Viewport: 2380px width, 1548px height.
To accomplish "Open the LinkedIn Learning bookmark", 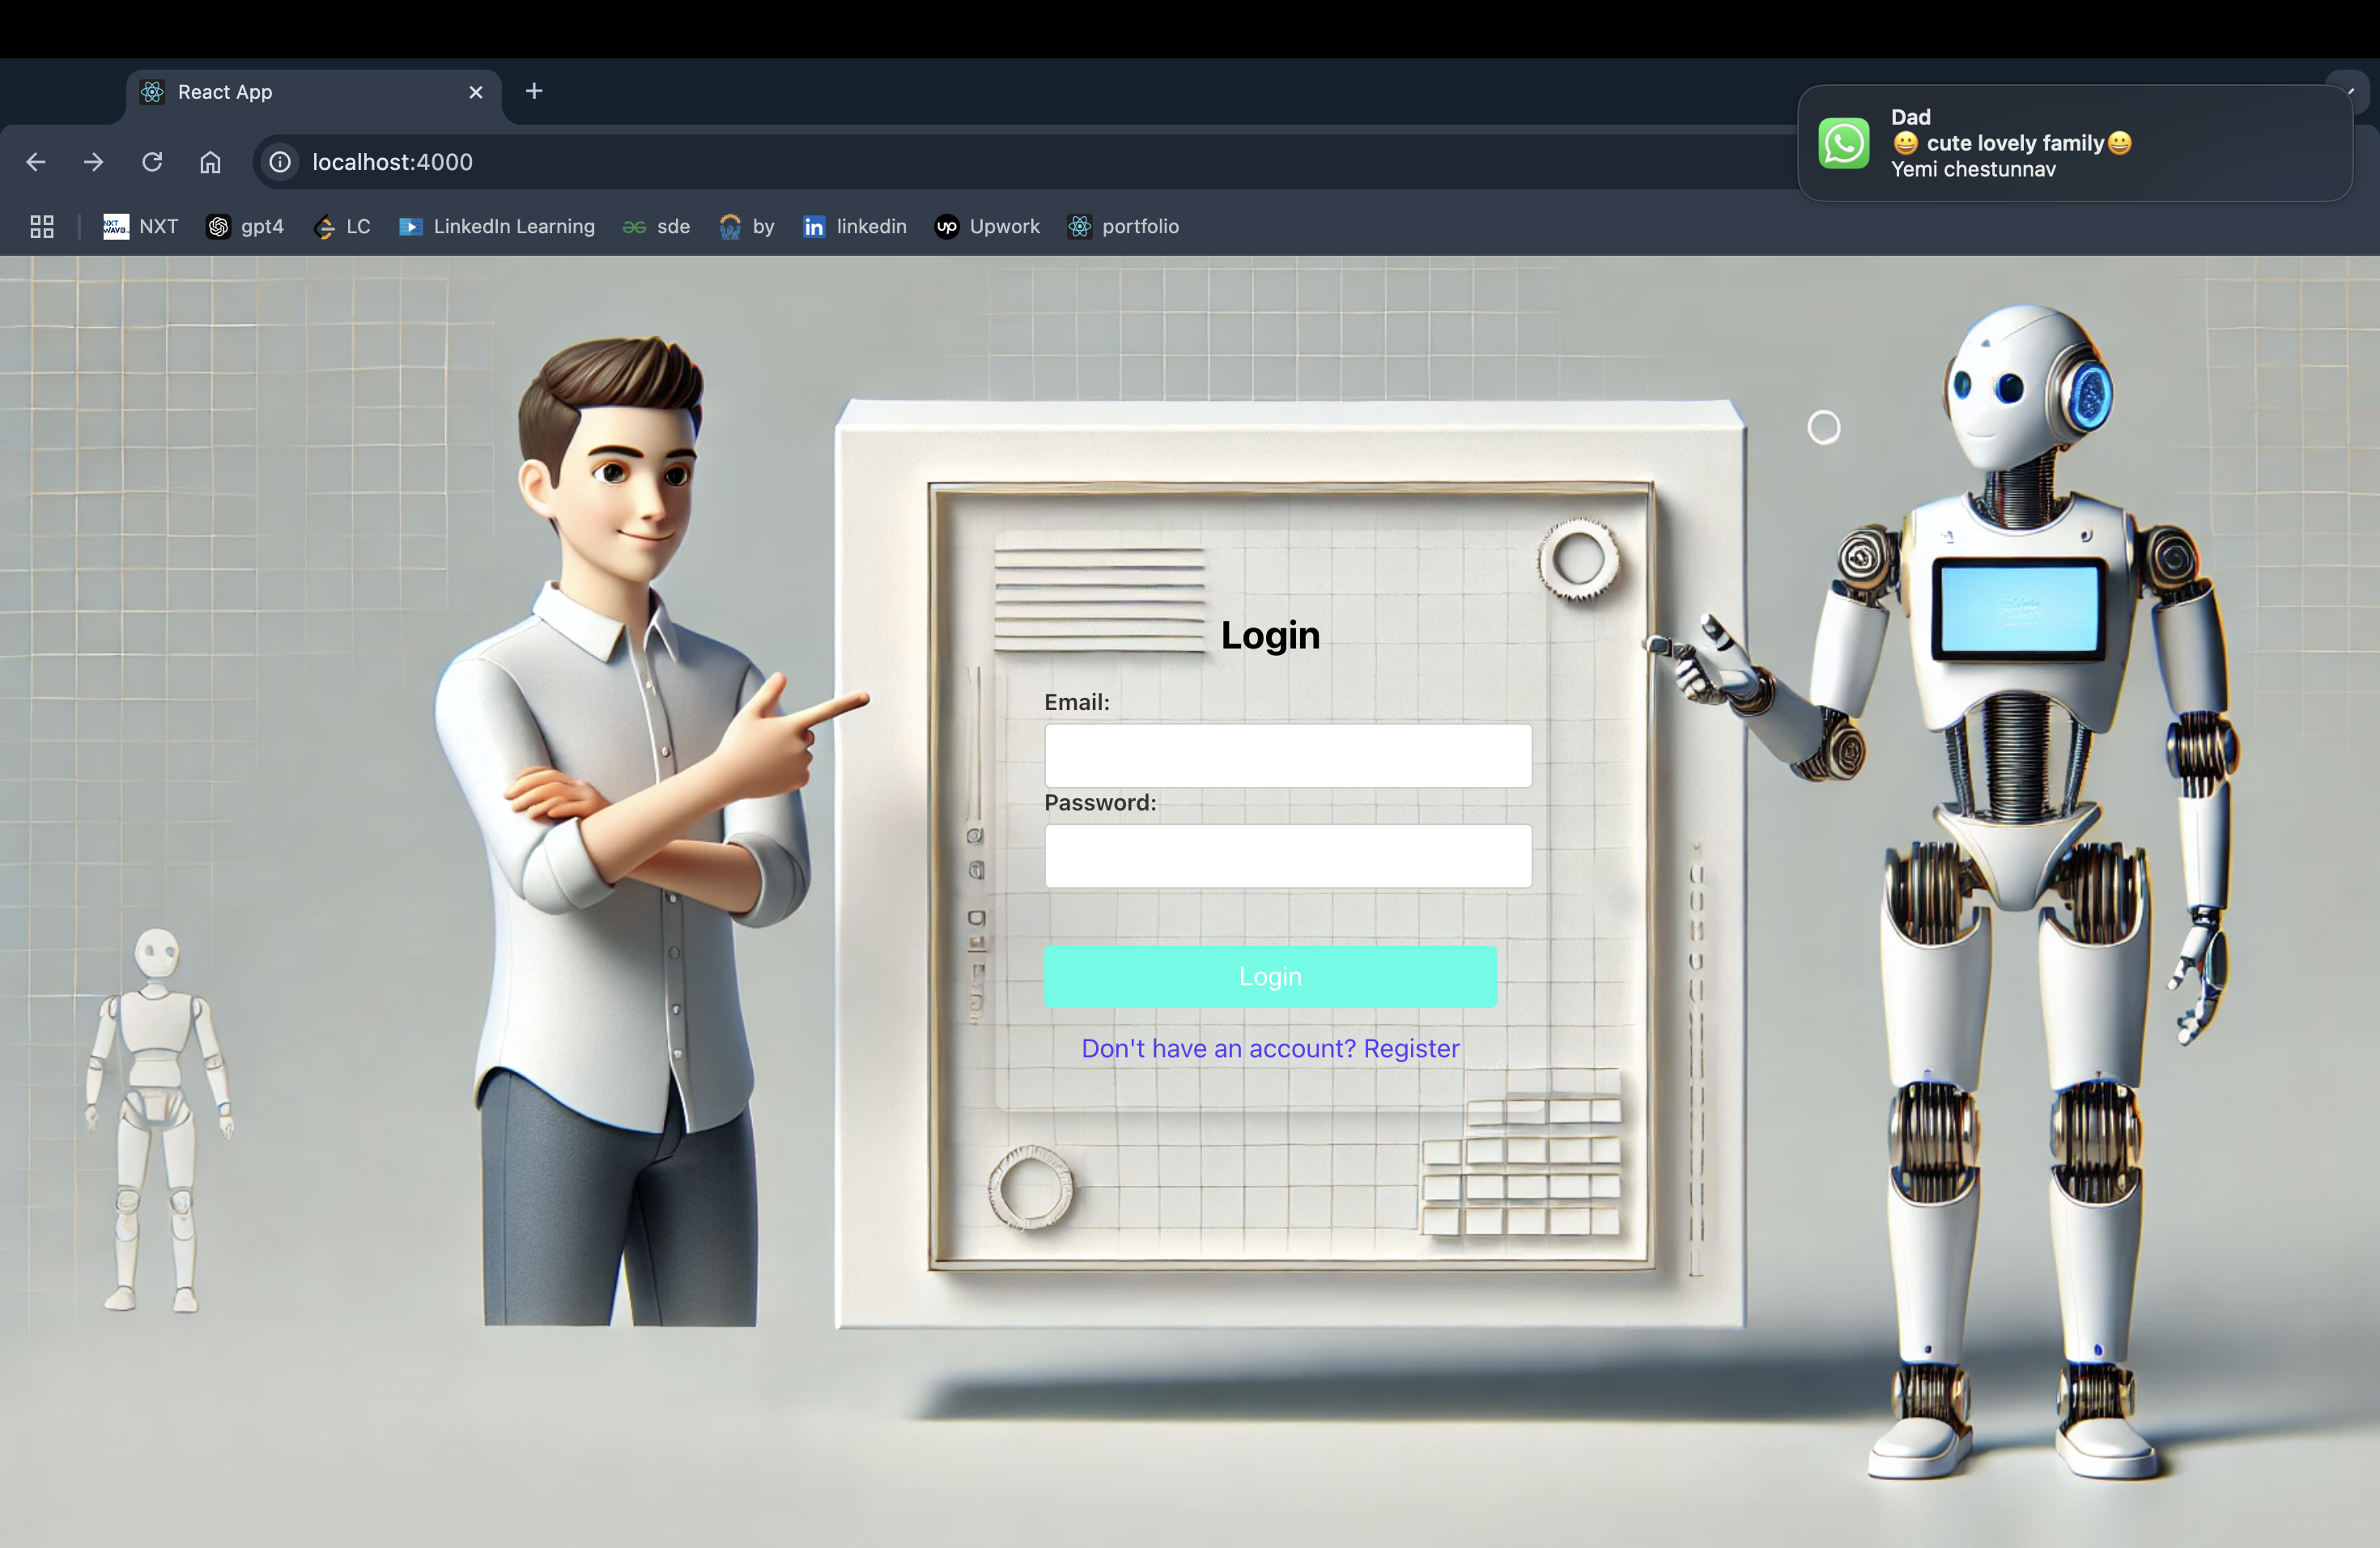I will 497,227.
